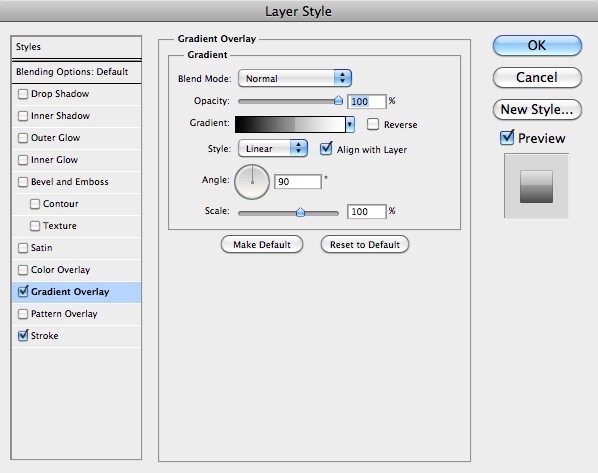Image resolution: width=598 pixels, height=473 pixels.
Task: Click the OK button
Action: [x=537, y=45]
